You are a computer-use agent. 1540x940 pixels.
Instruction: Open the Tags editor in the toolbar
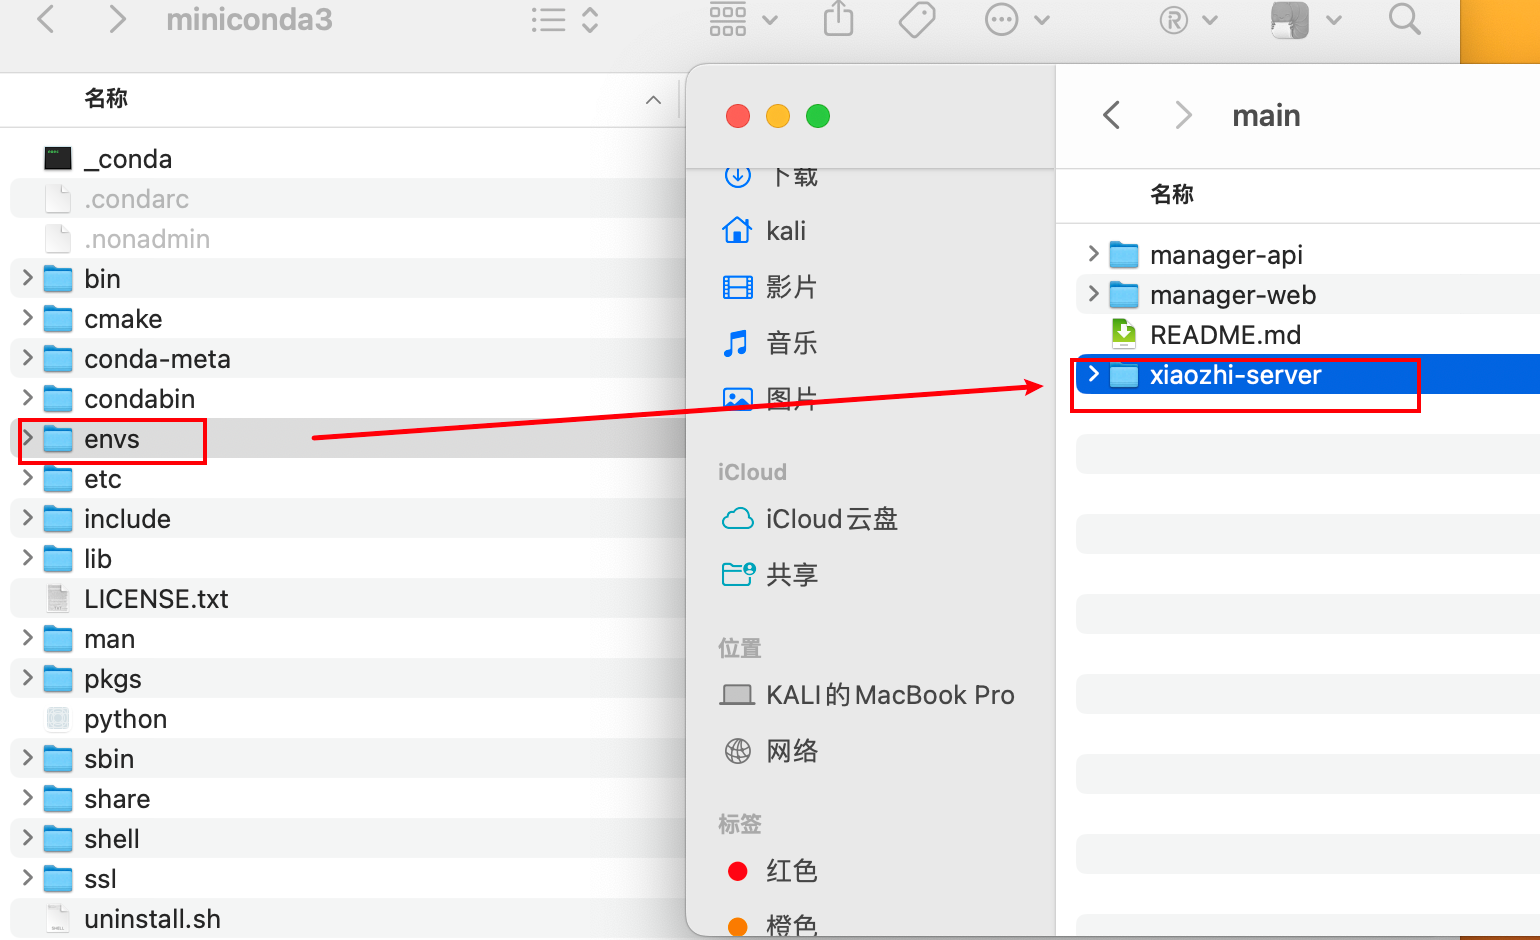click(x=917, y=19)
